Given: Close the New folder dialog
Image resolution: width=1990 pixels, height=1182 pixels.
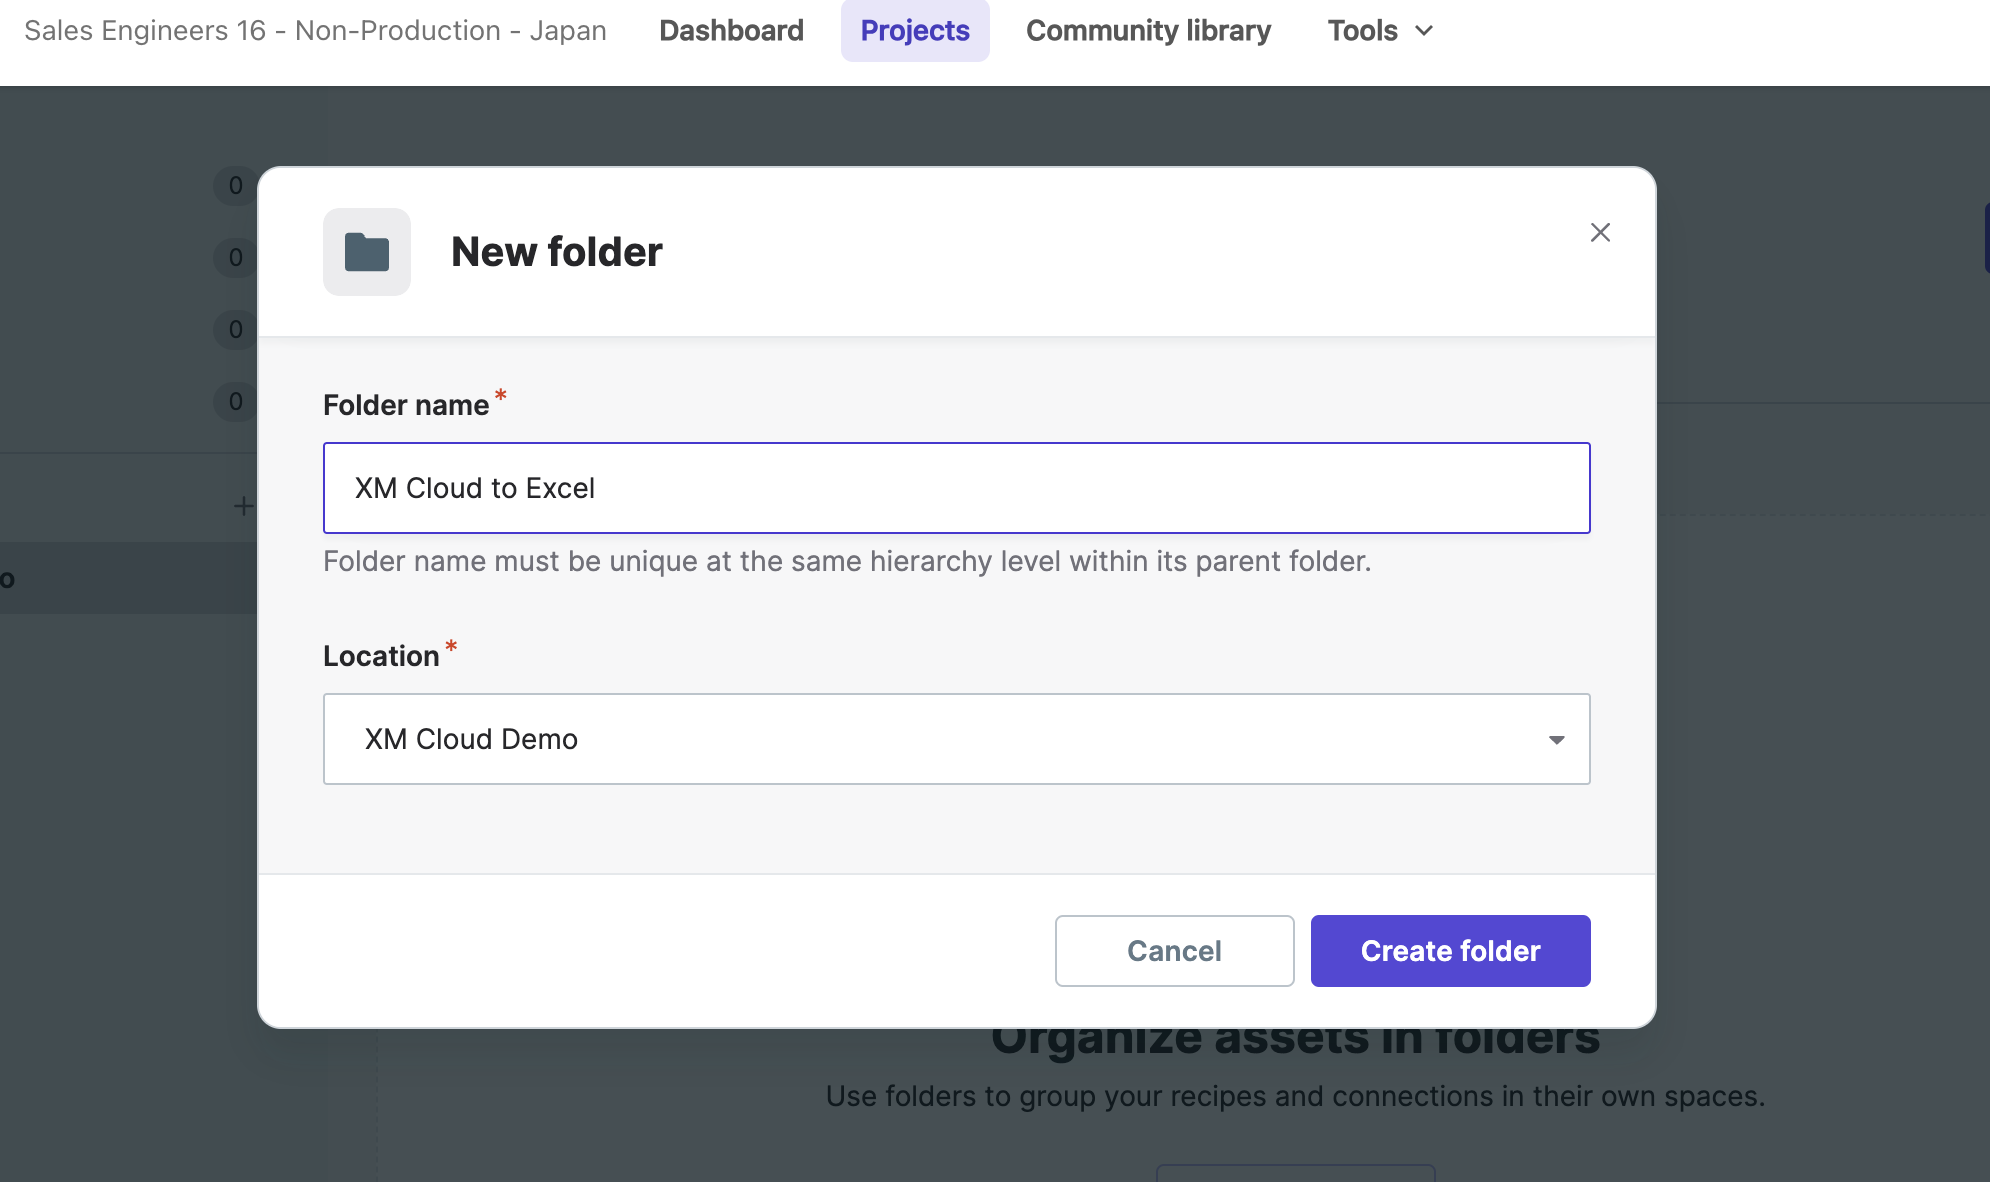Looking at the screenshot, I should (1600, 233).
